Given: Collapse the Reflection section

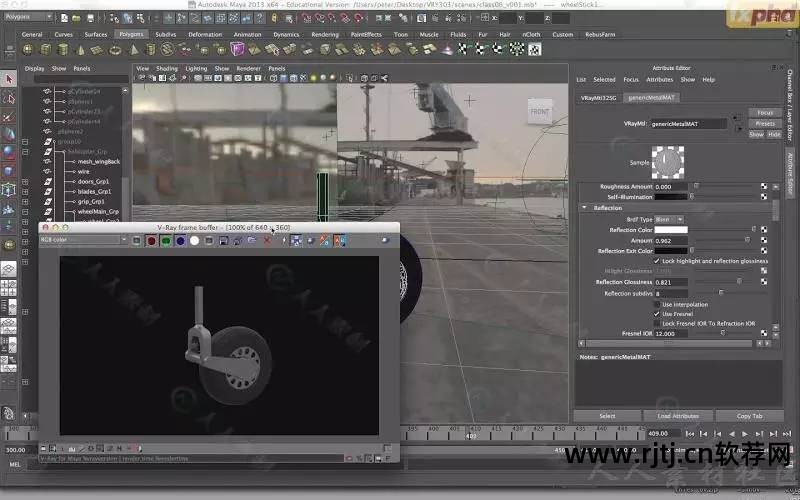Looking at the screenshot, I should (584, 208).
